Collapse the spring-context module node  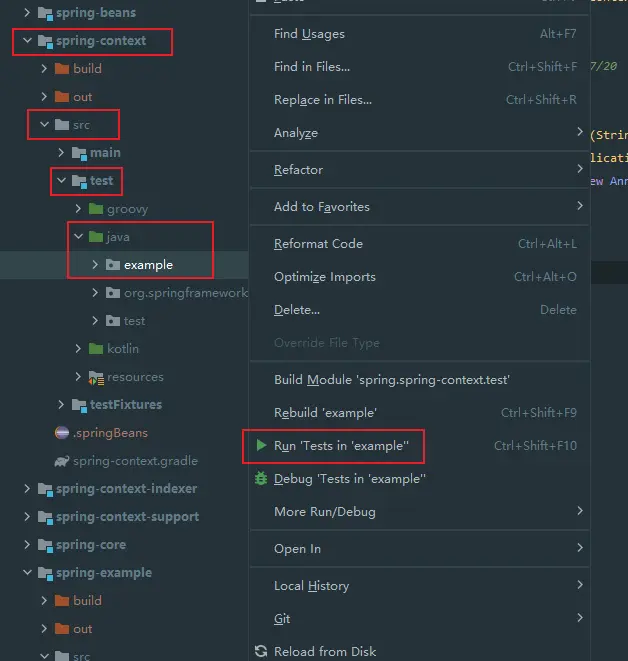tap(25, 41)
